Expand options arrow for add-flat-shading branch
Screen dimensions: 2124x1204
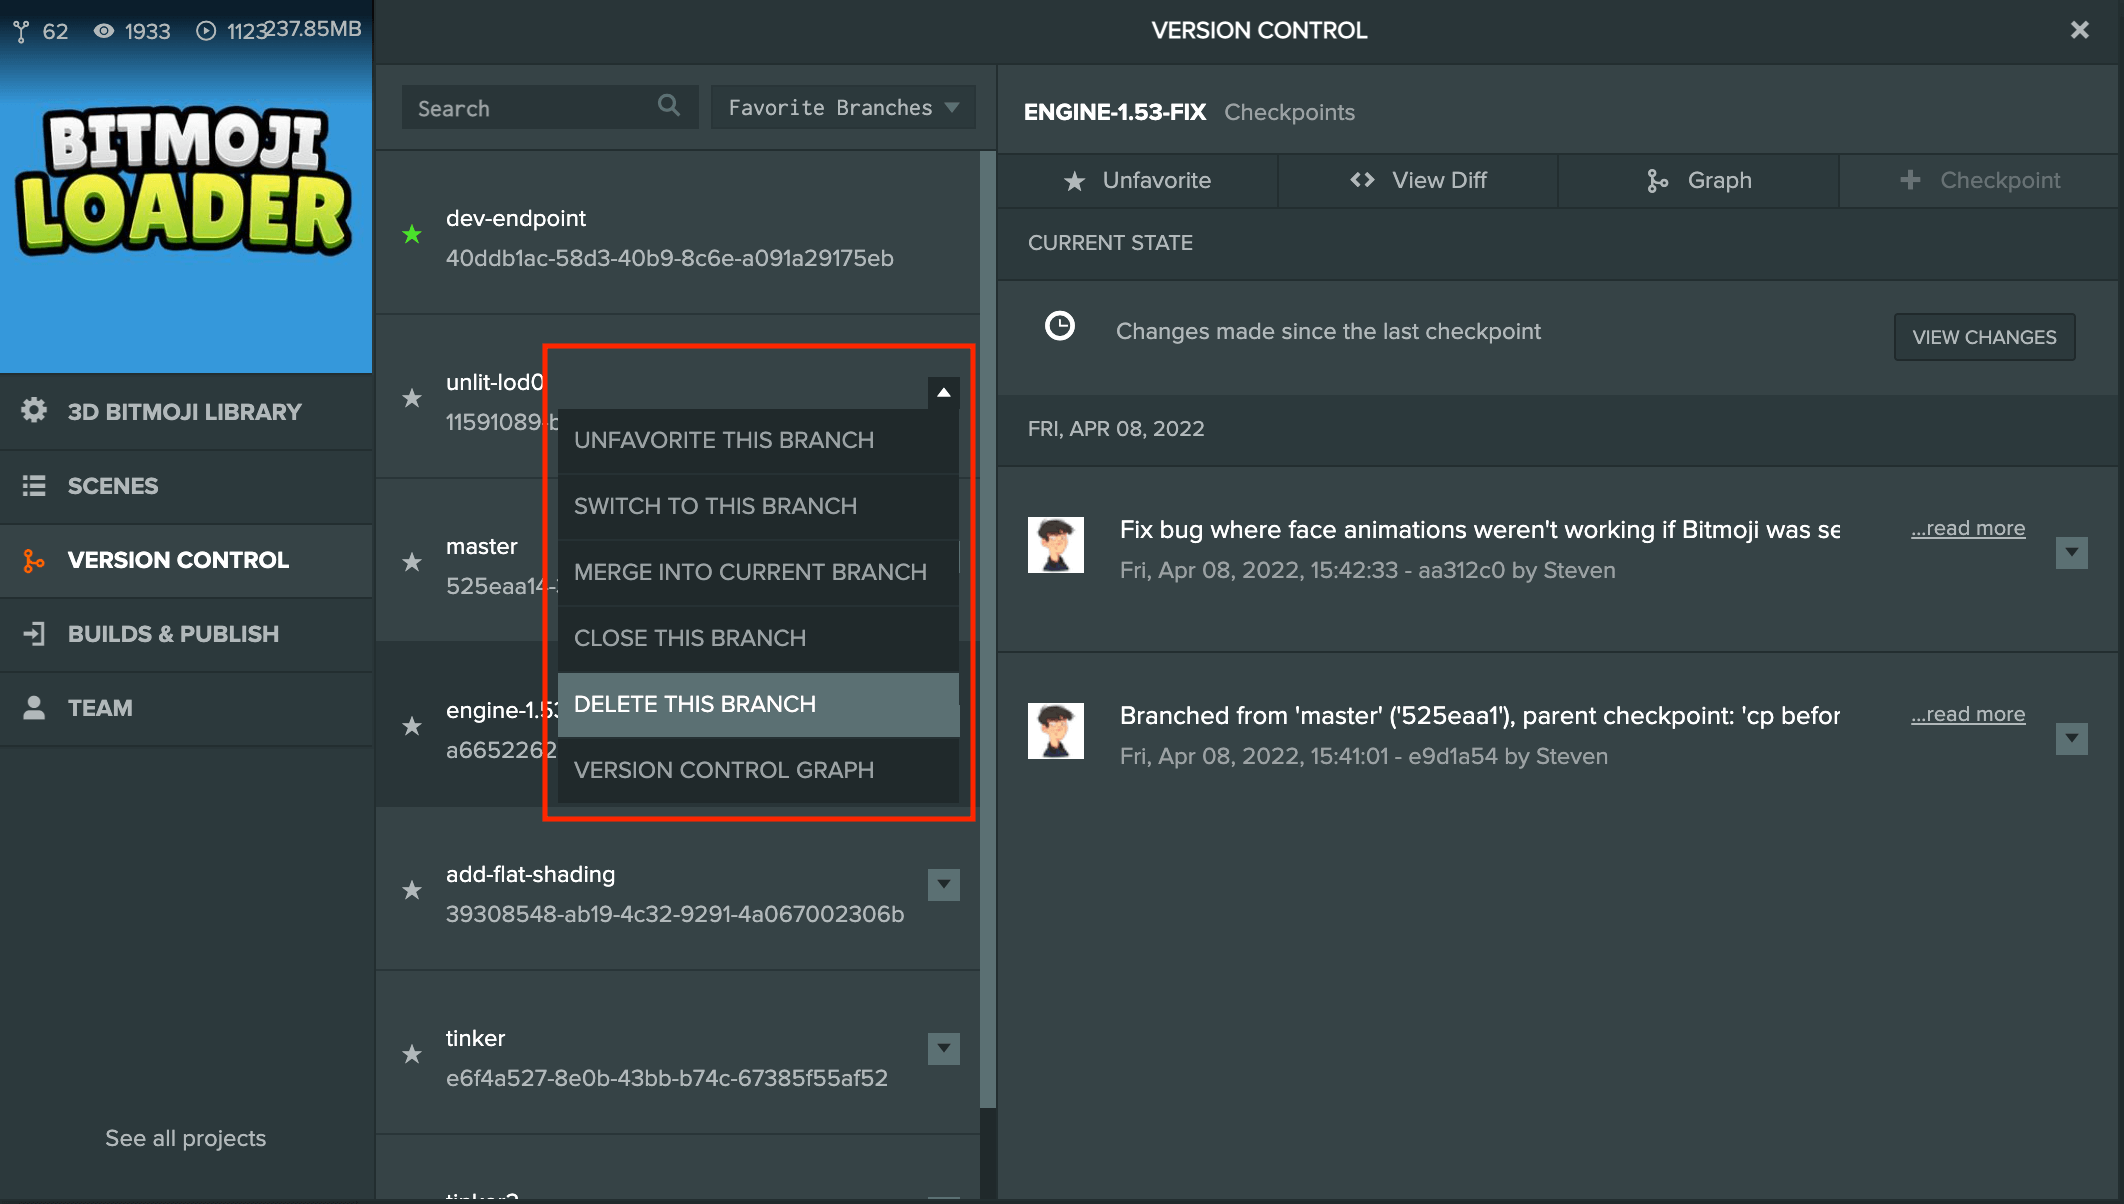[943, 884]
